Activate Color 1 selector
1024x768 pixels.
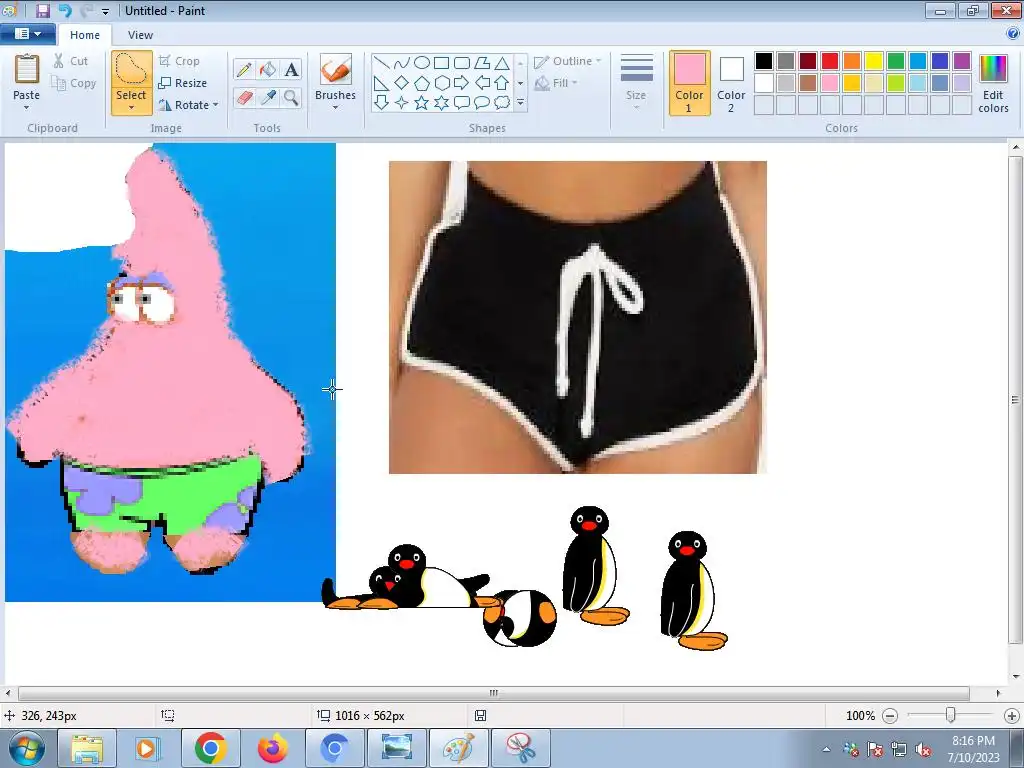(690, 83)
